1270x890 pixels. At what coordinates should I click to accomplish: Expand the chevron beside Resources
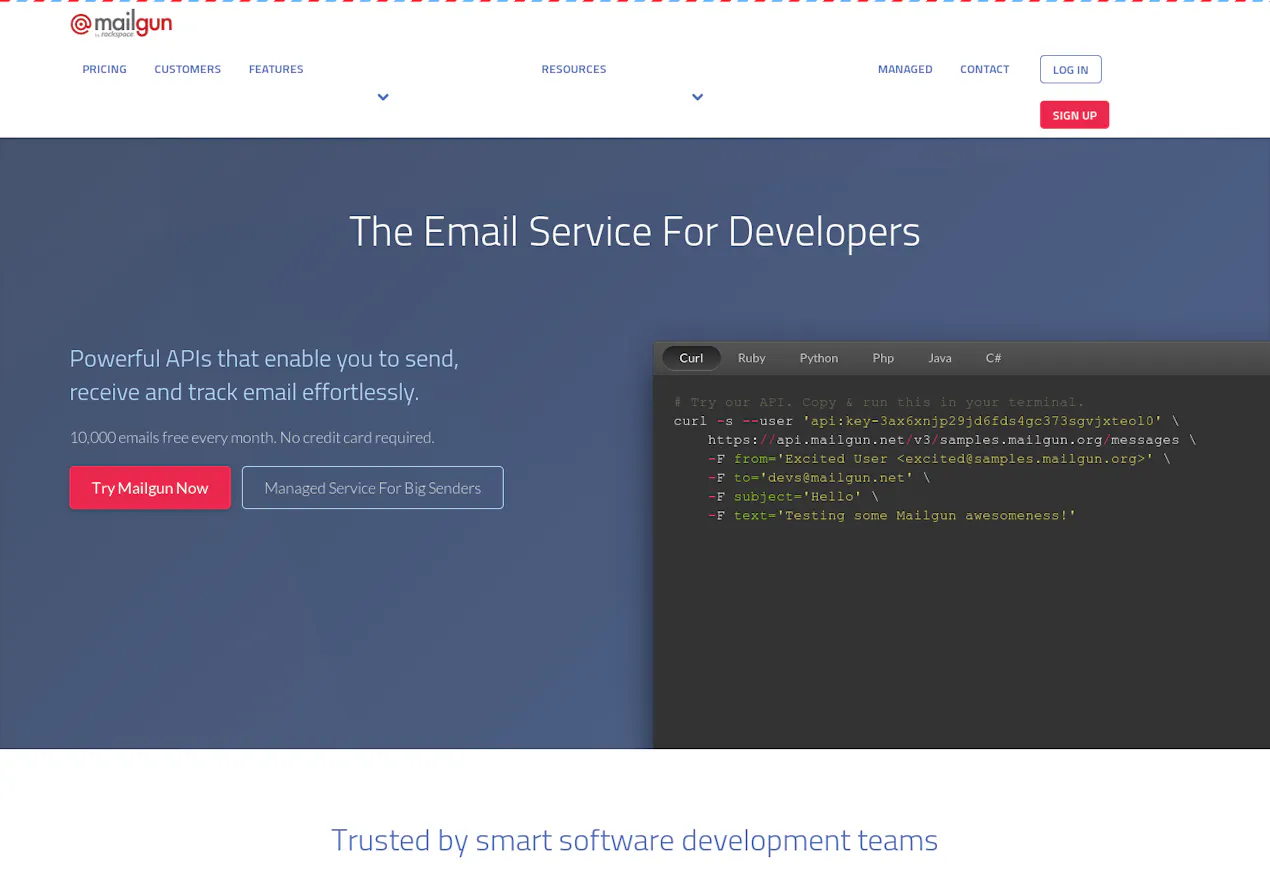tap(697, 97)
